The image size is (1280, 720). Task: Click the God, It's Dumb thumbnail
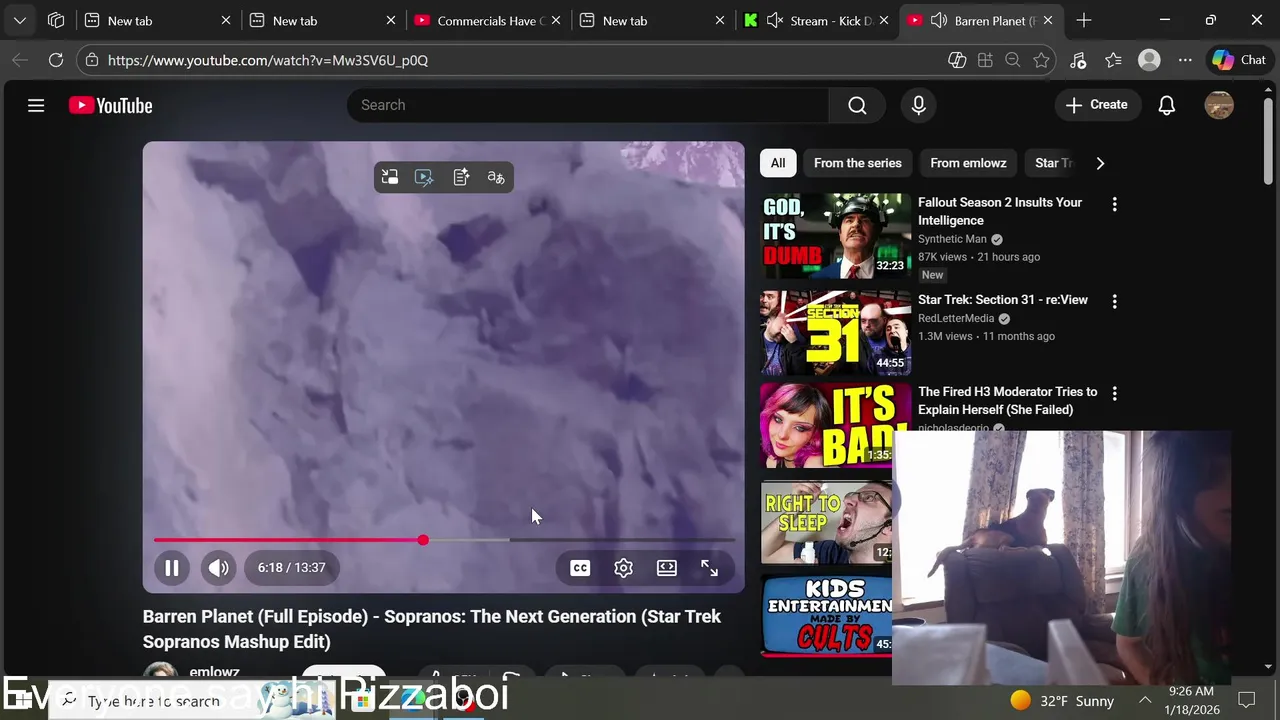[x=835, y=236]
